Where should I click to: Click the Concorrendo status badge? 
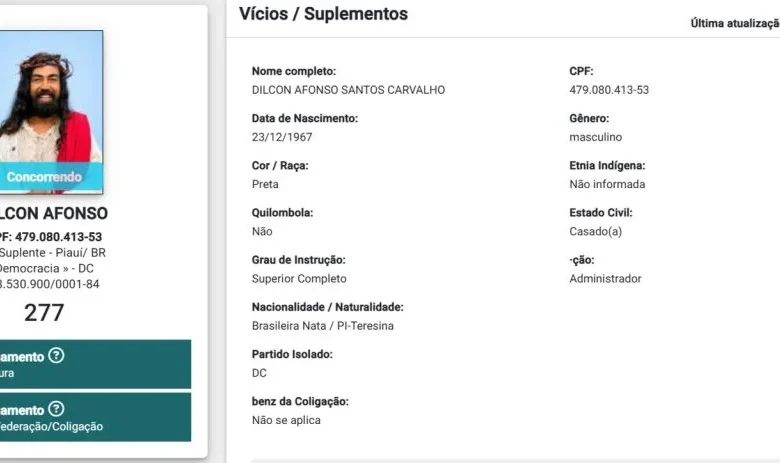[x=45, y=177]
